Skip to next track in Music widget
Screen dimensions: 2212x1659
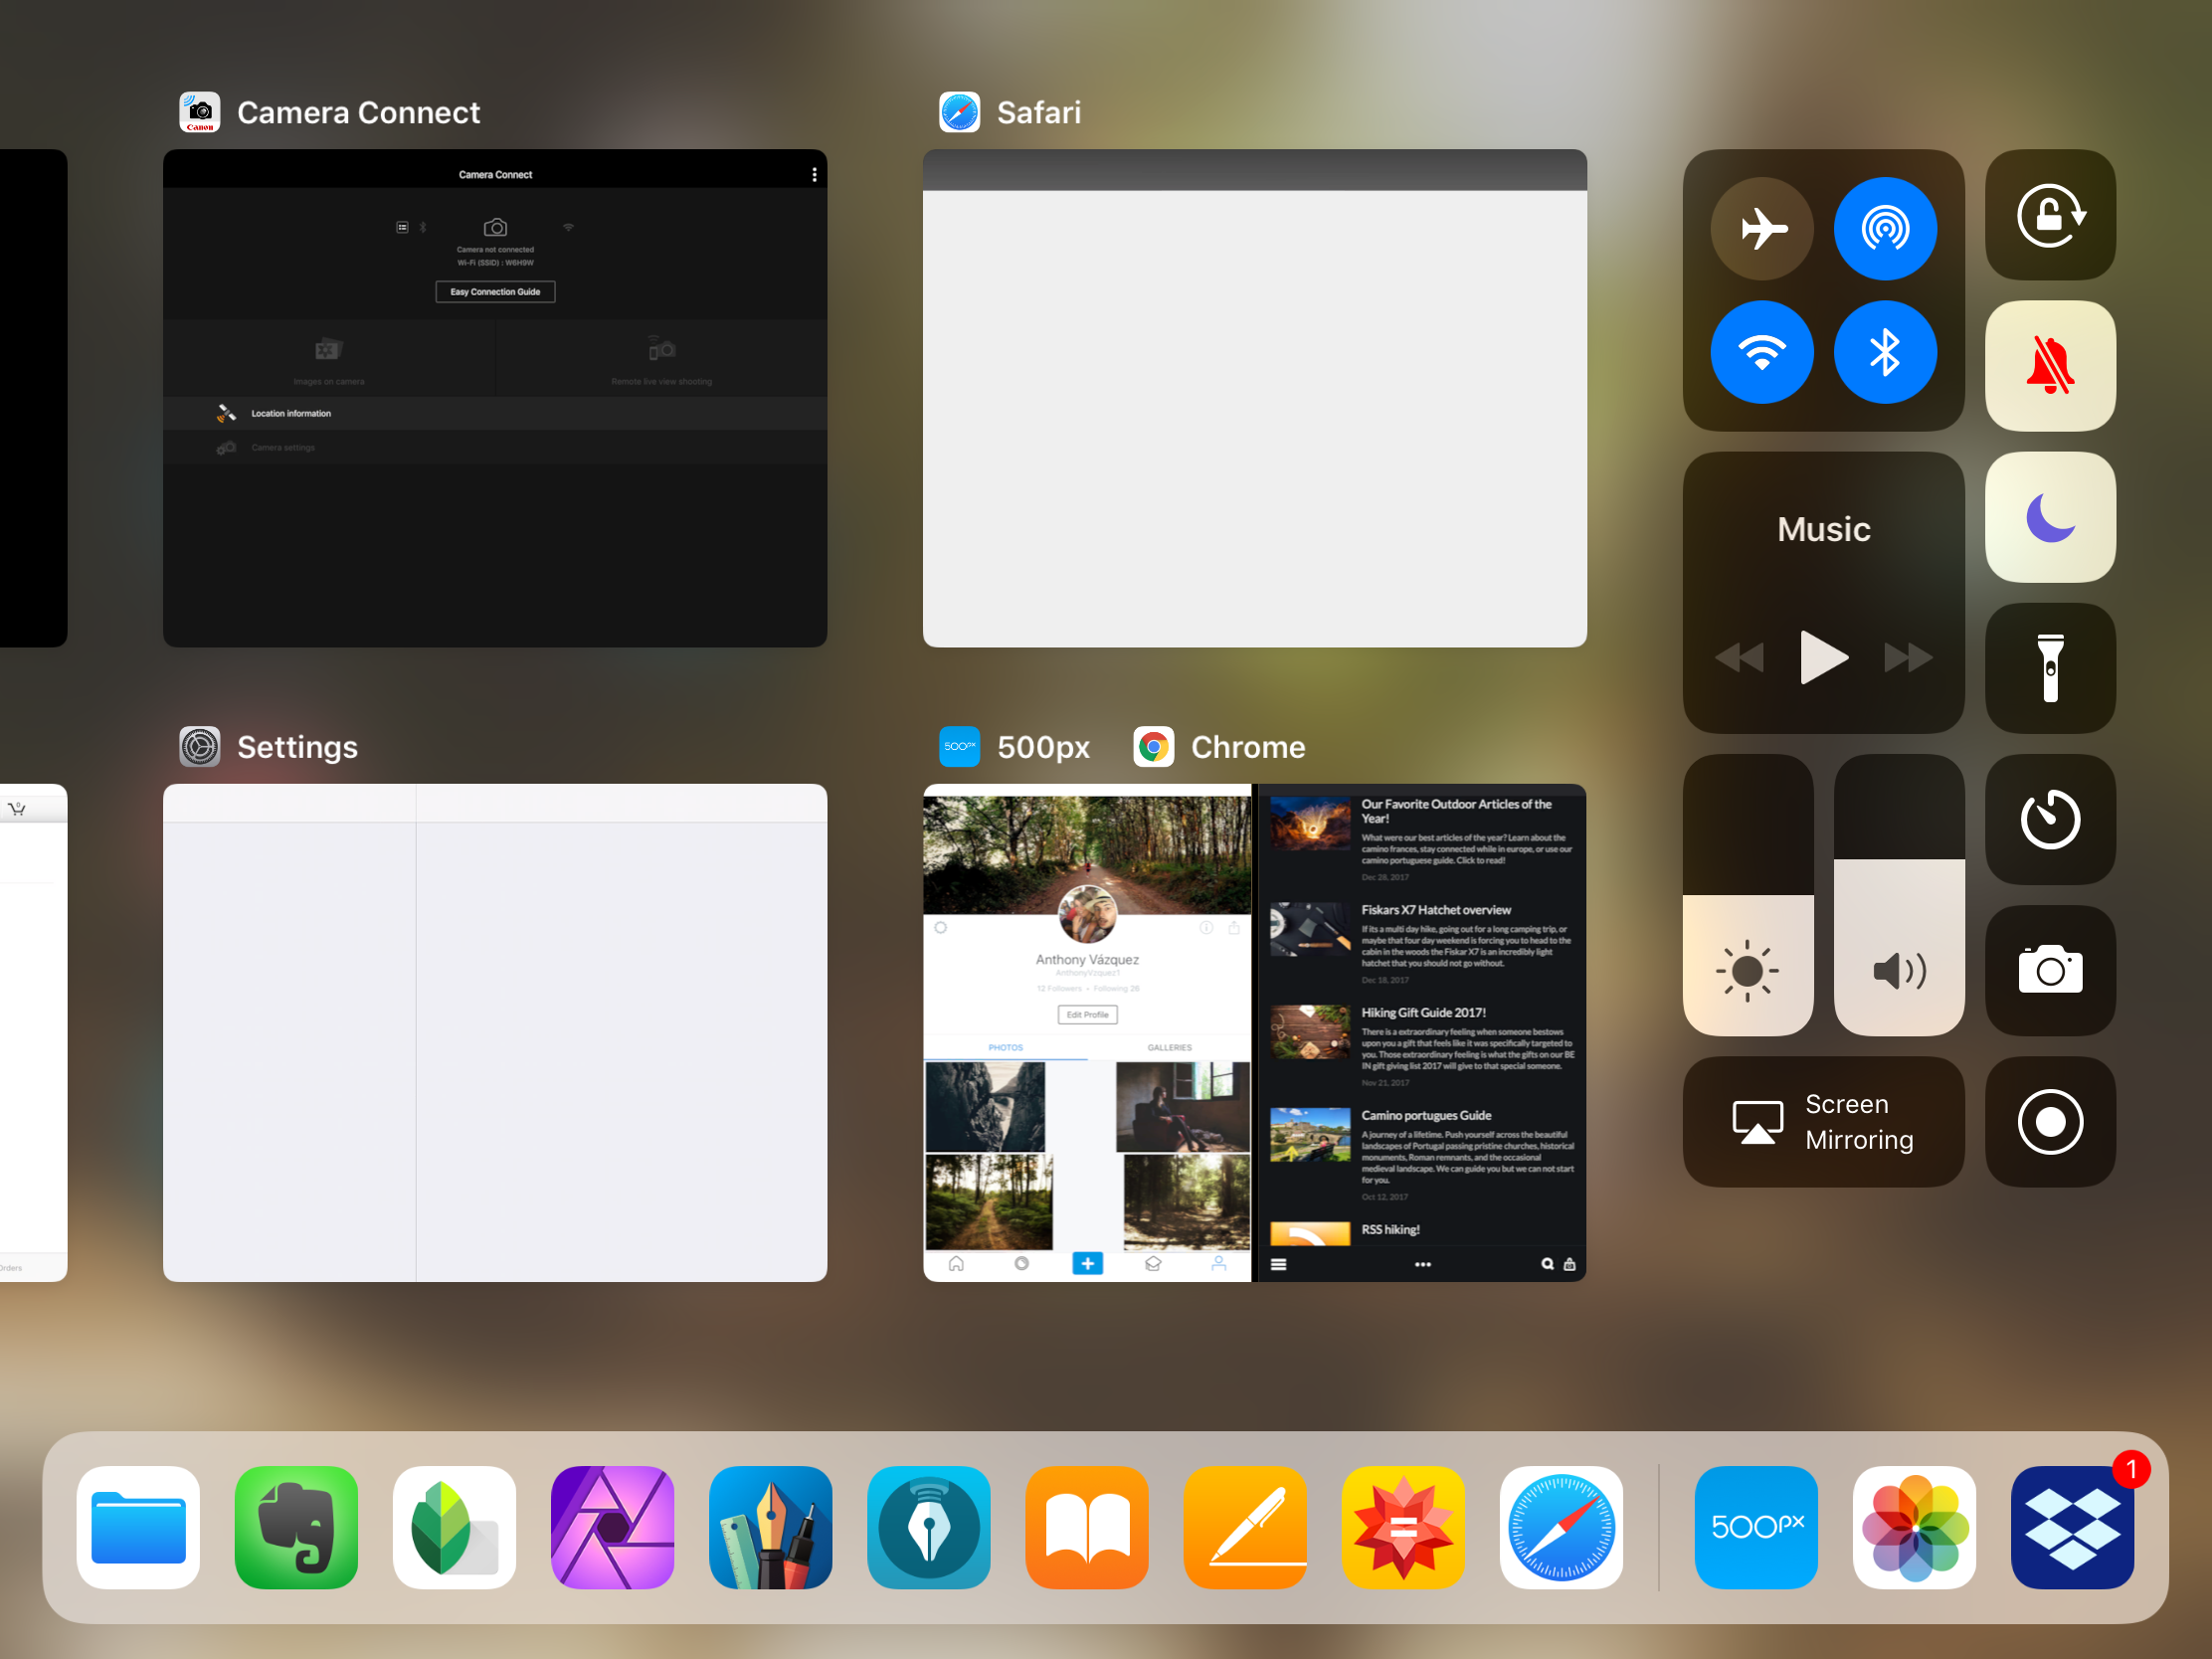point(1908,658)
